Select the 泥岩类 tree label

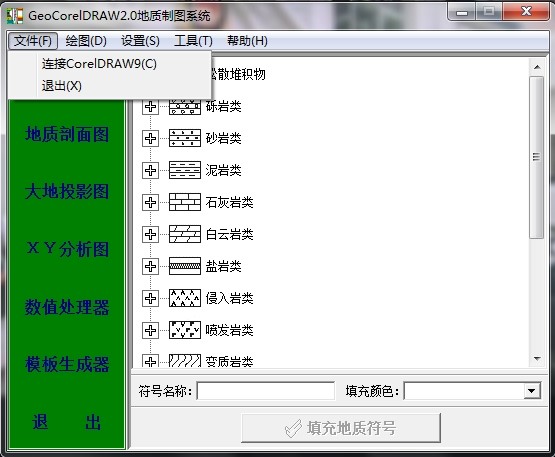click(x=224, y=170)
